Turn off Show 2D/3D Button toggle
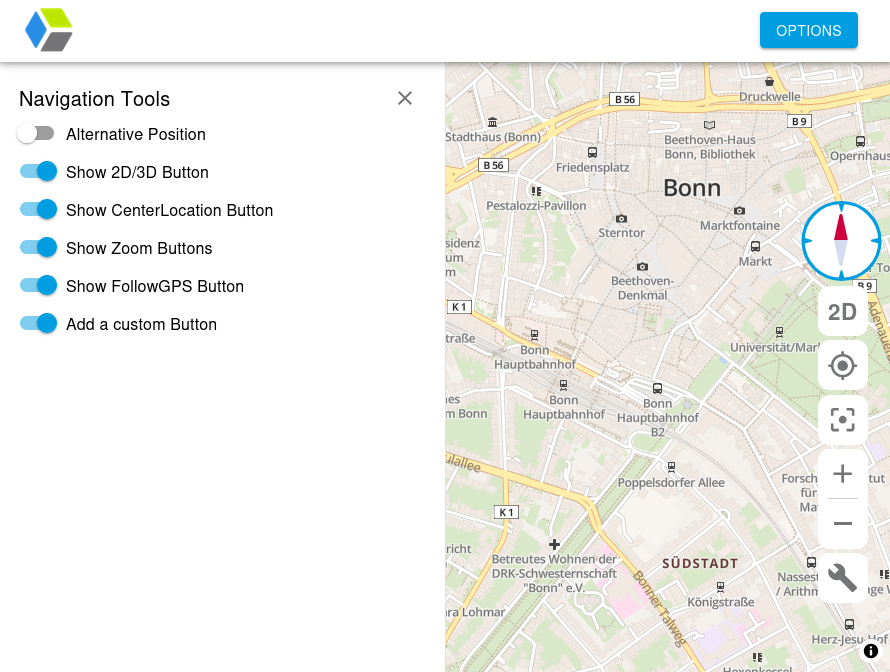The image size is (890, 672). click(38, 171)
